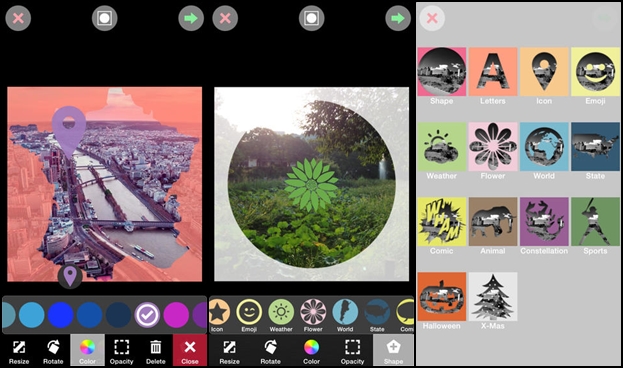Select Color tool in left screen
Screen dimensions: 623x368
[87, 350]
